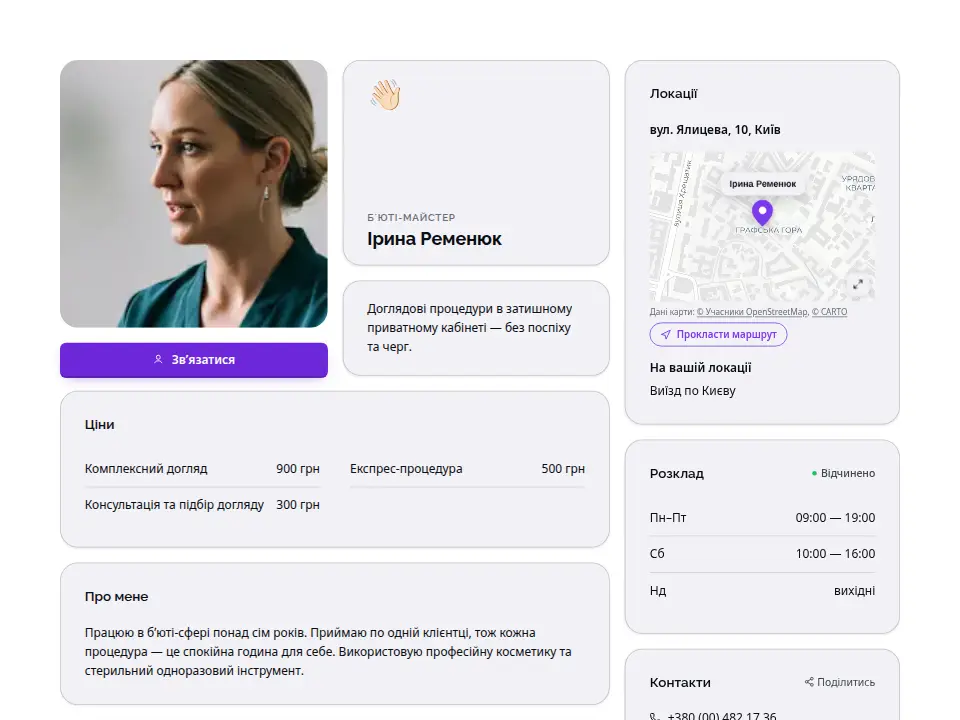The image size is (960, 720).
Task: Click the phone number +380 (00) 482 17 36
Action: (722, 716)
